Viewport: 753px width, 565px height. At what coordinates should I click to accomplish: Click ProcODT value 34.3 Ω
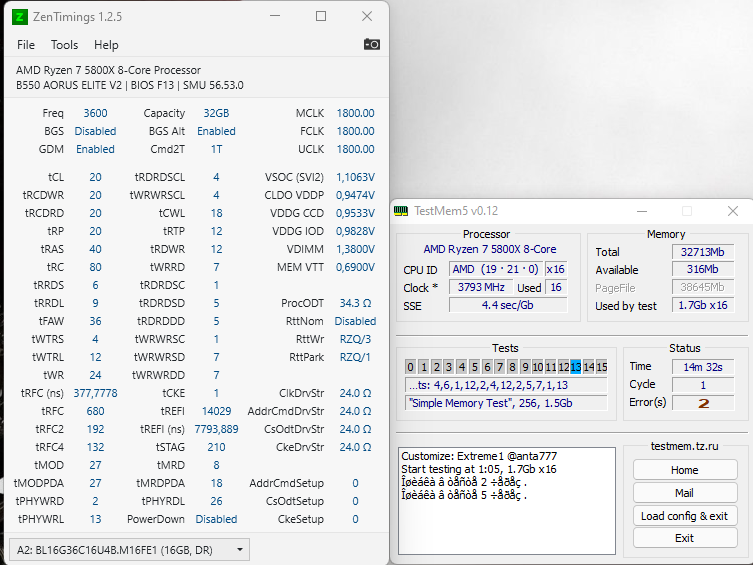coord(355,303)
